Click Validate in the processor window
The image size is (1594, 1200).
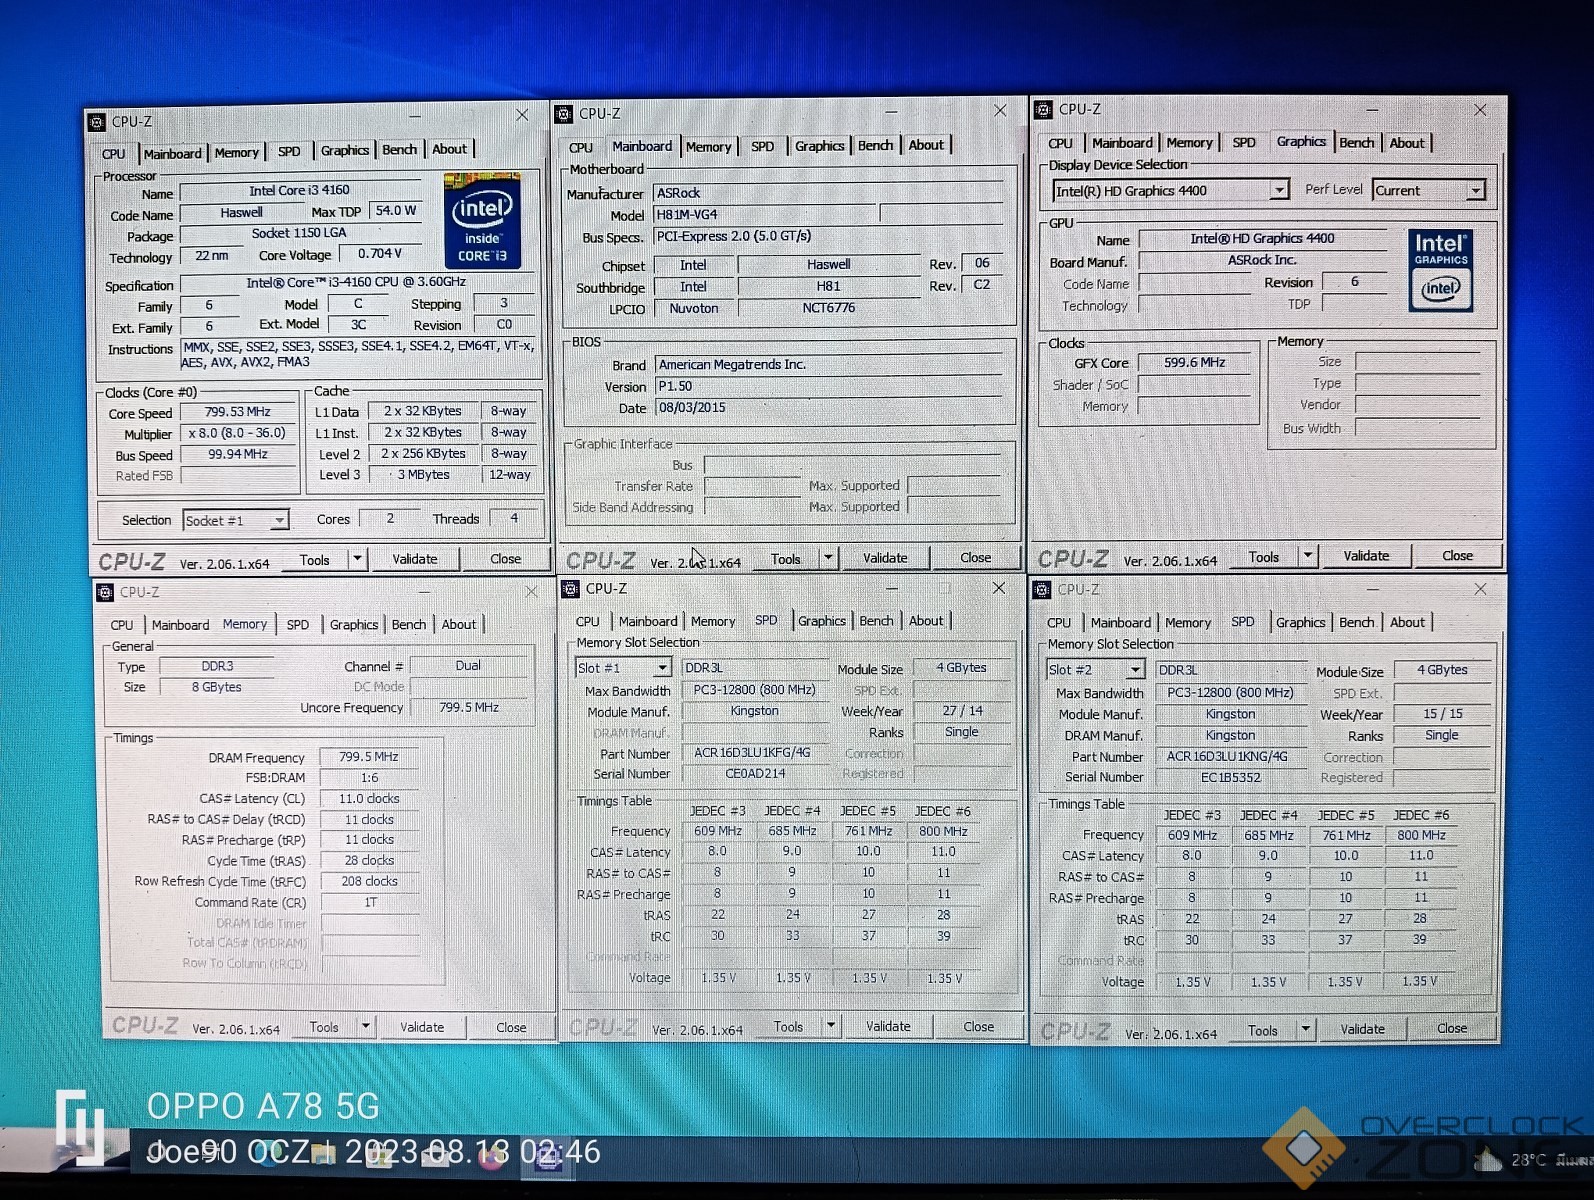coord(415,559)
